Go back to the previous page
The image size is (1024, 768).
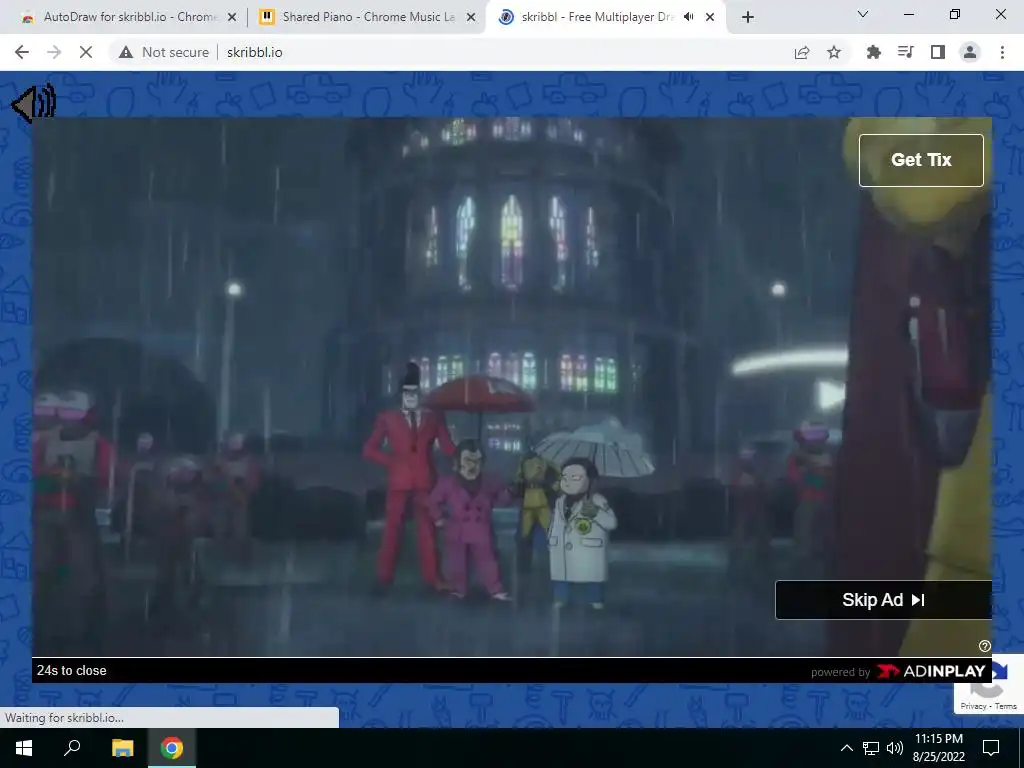coord(22,52)
